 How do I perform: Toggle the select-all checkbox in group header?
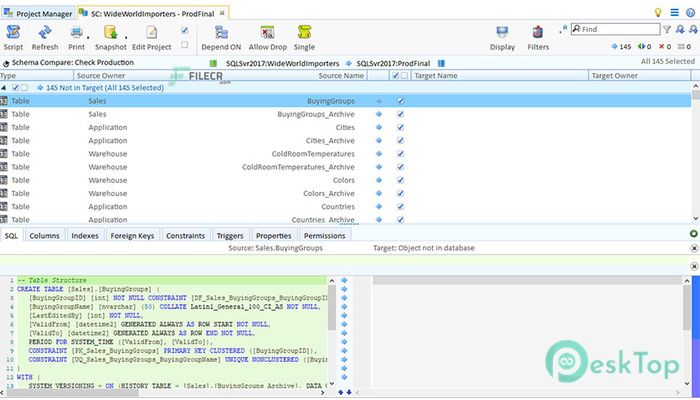[16, 88]
